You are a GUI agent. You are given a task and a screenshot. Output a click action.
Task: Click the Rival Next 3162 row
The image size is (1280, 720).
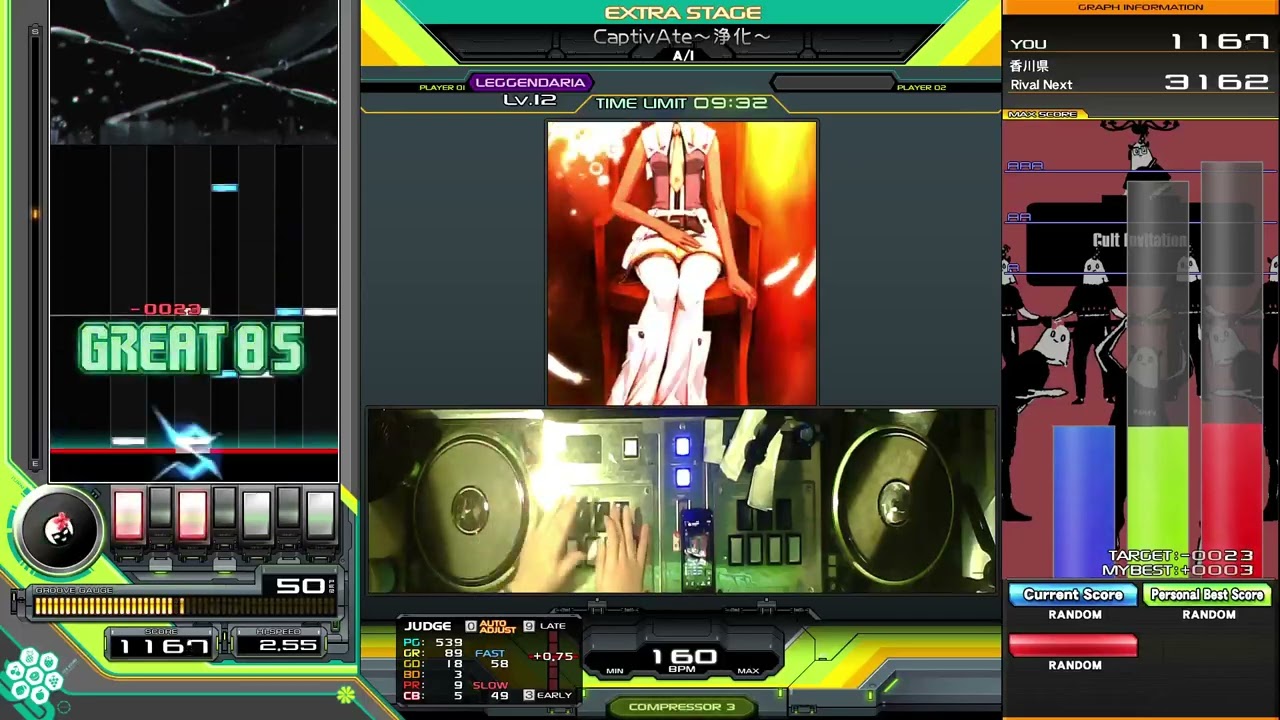pyautogui.click(x=1140, y=84)
